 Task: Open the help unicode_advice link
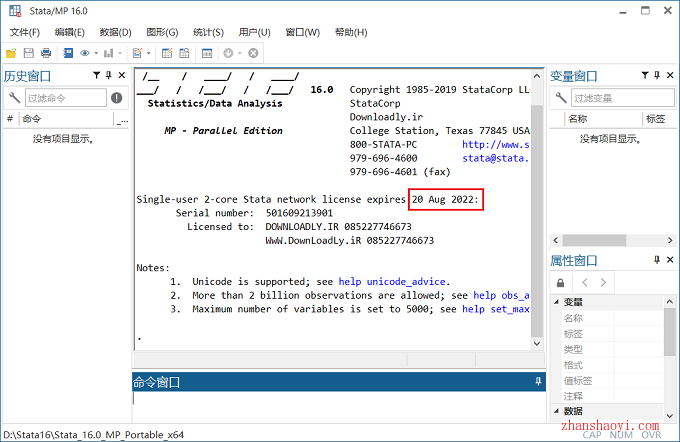click(x=392, y=282)
